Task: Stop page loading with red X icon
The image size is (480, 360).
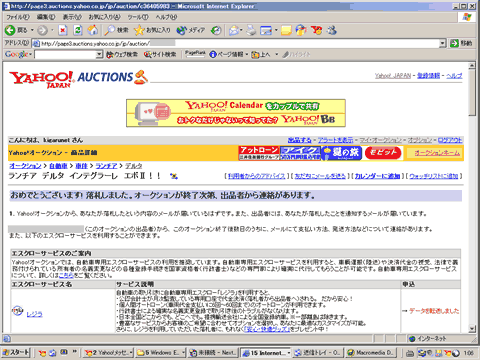Action: pyautogui.click(x=63, y=30)
